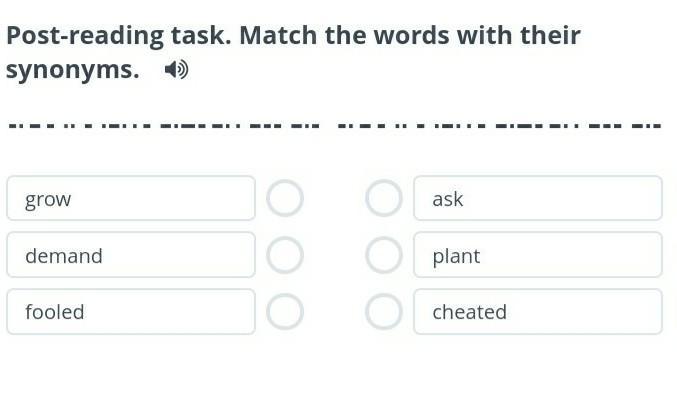677x396 pixels.
Task: Select the connector circle next to fooled
Action: pos(285,311)
